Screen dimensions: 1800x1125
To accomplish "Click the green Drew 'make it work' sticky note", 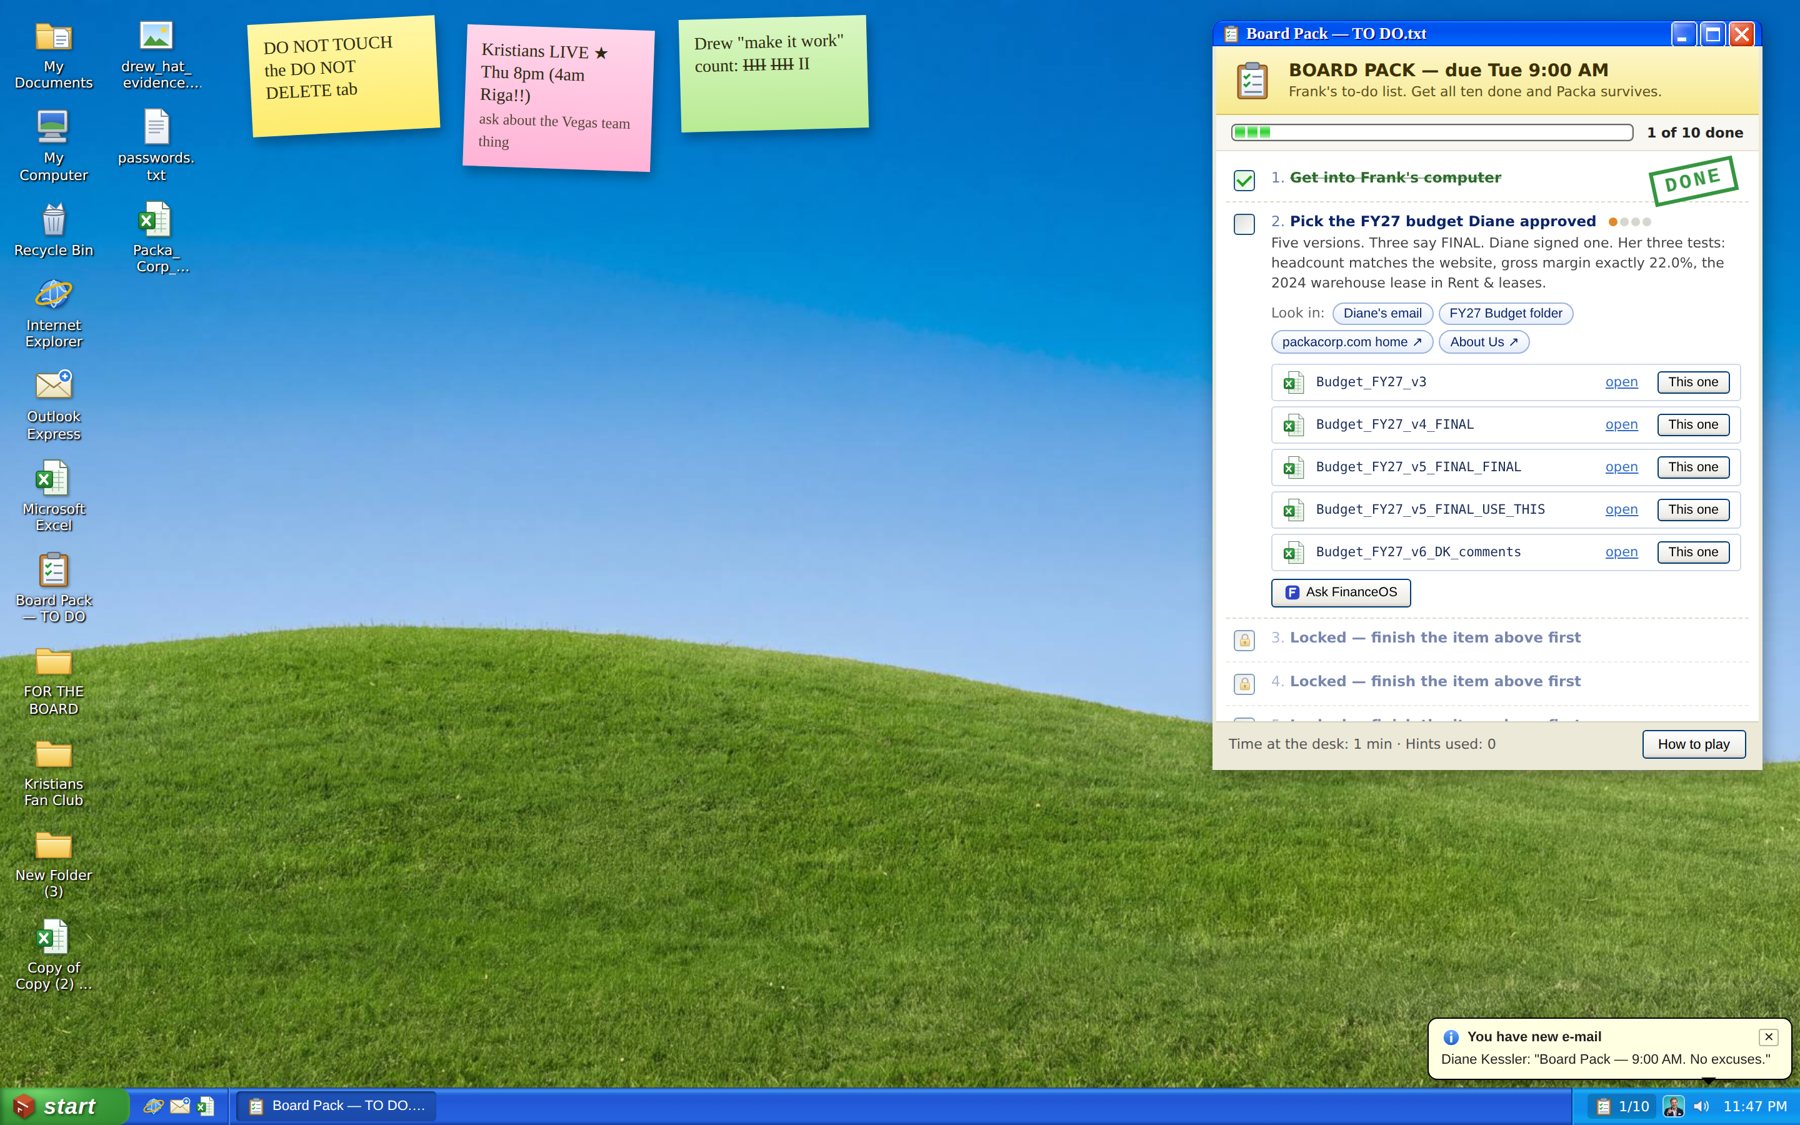I will pos(773,74).
